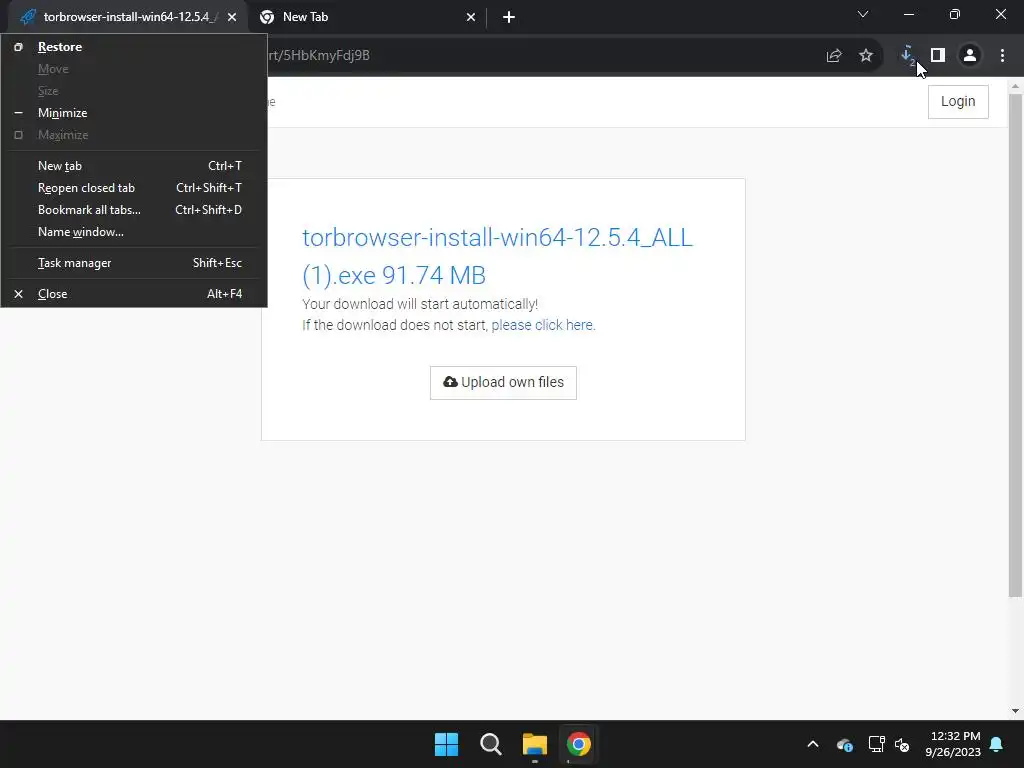Choose Close Alt+F4 menu entry

[x=134, y=294]
